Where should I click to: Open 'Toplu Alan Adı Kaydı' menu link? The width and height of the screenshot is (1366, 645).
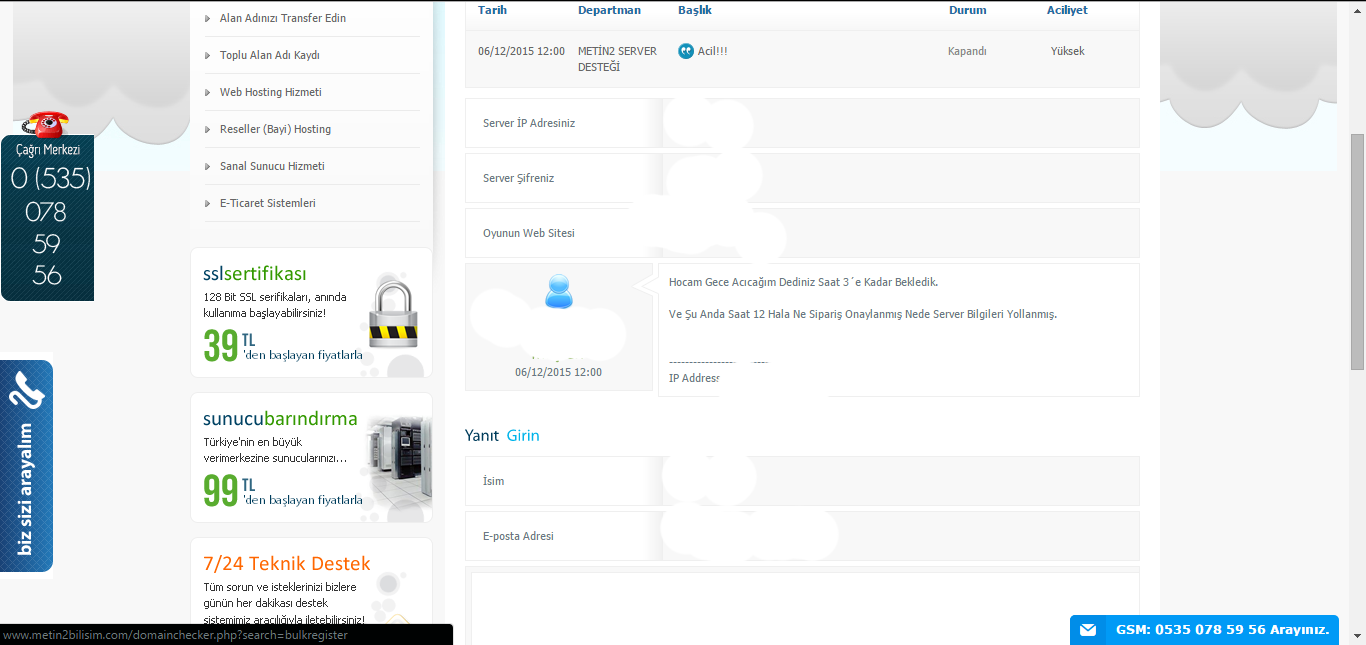click(270, 55)
